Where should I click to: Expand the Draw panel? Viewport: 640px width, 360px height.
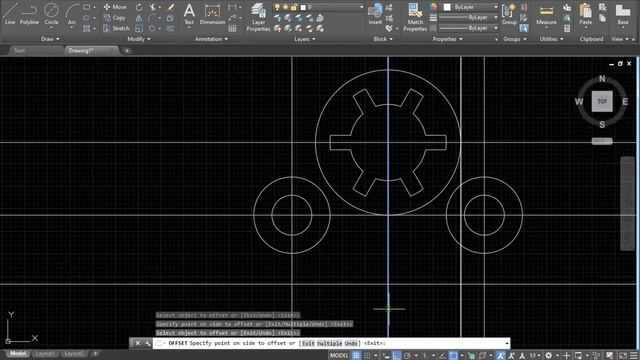pyautogui.click(x=50, y=39)
